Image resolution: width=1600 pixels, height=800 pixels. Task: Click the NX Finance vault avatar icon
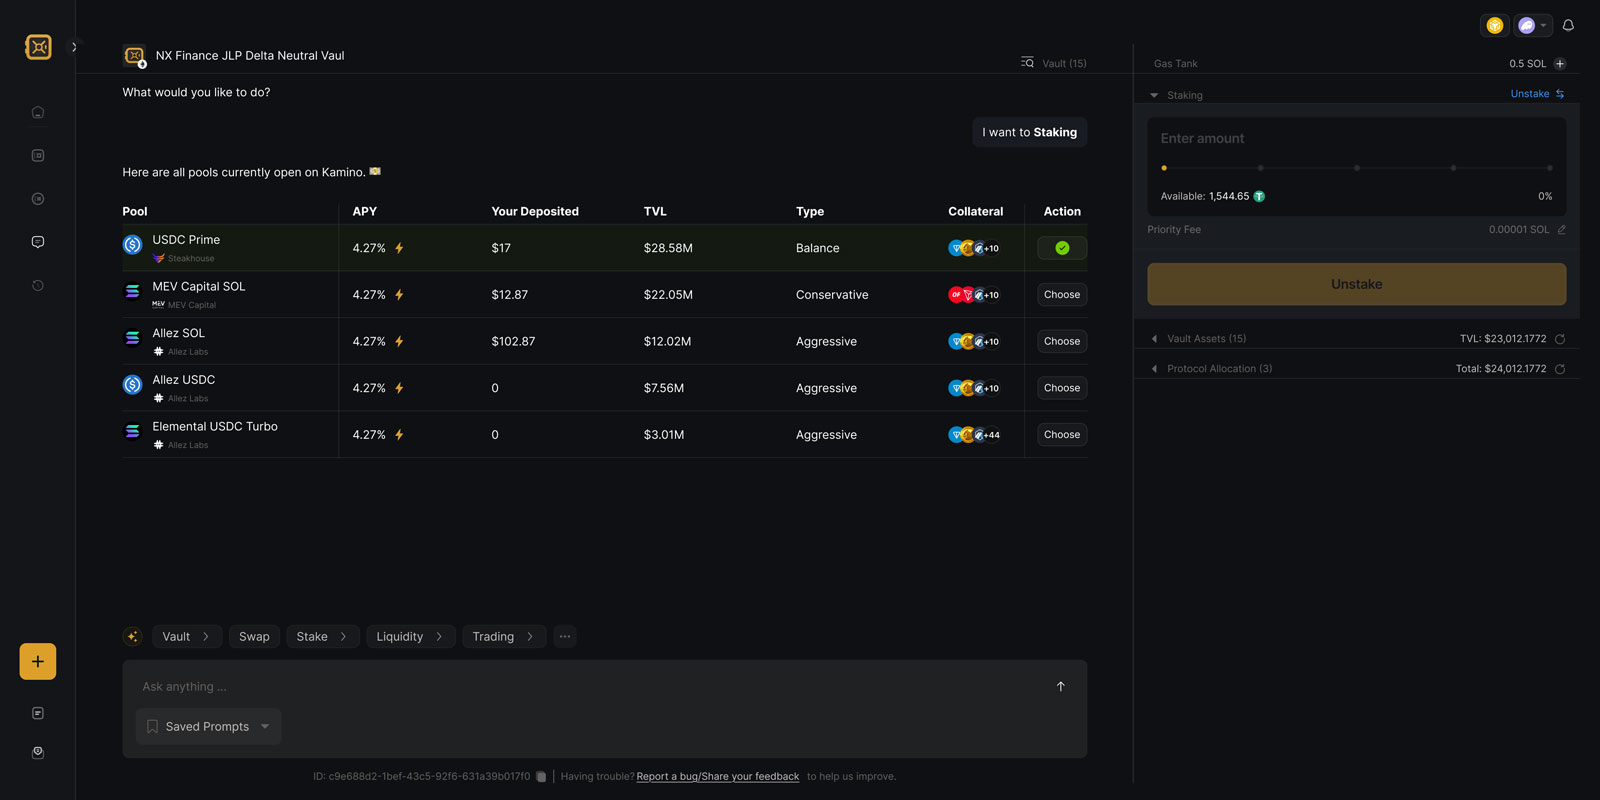pyautogui.click(x=134, y=56)
